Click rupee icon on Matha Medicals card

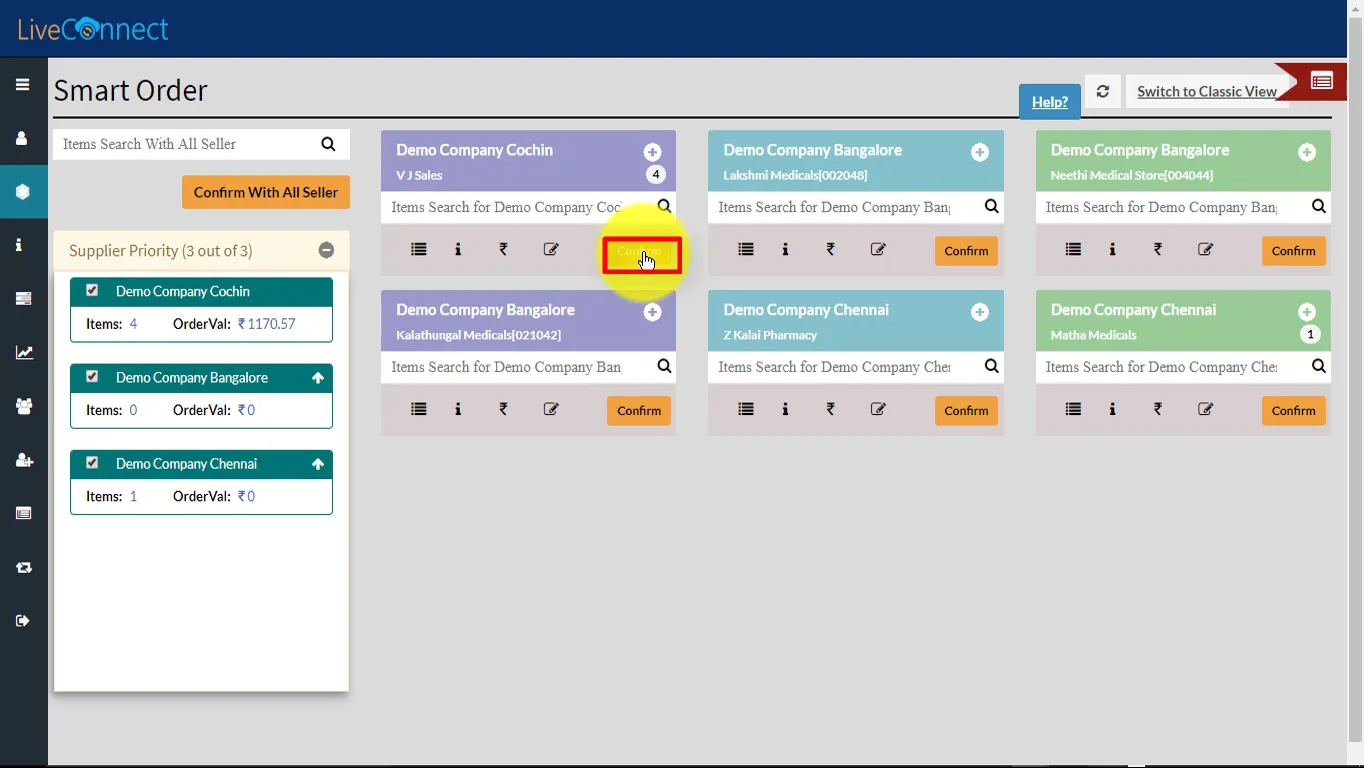(x=1158, y=409)
